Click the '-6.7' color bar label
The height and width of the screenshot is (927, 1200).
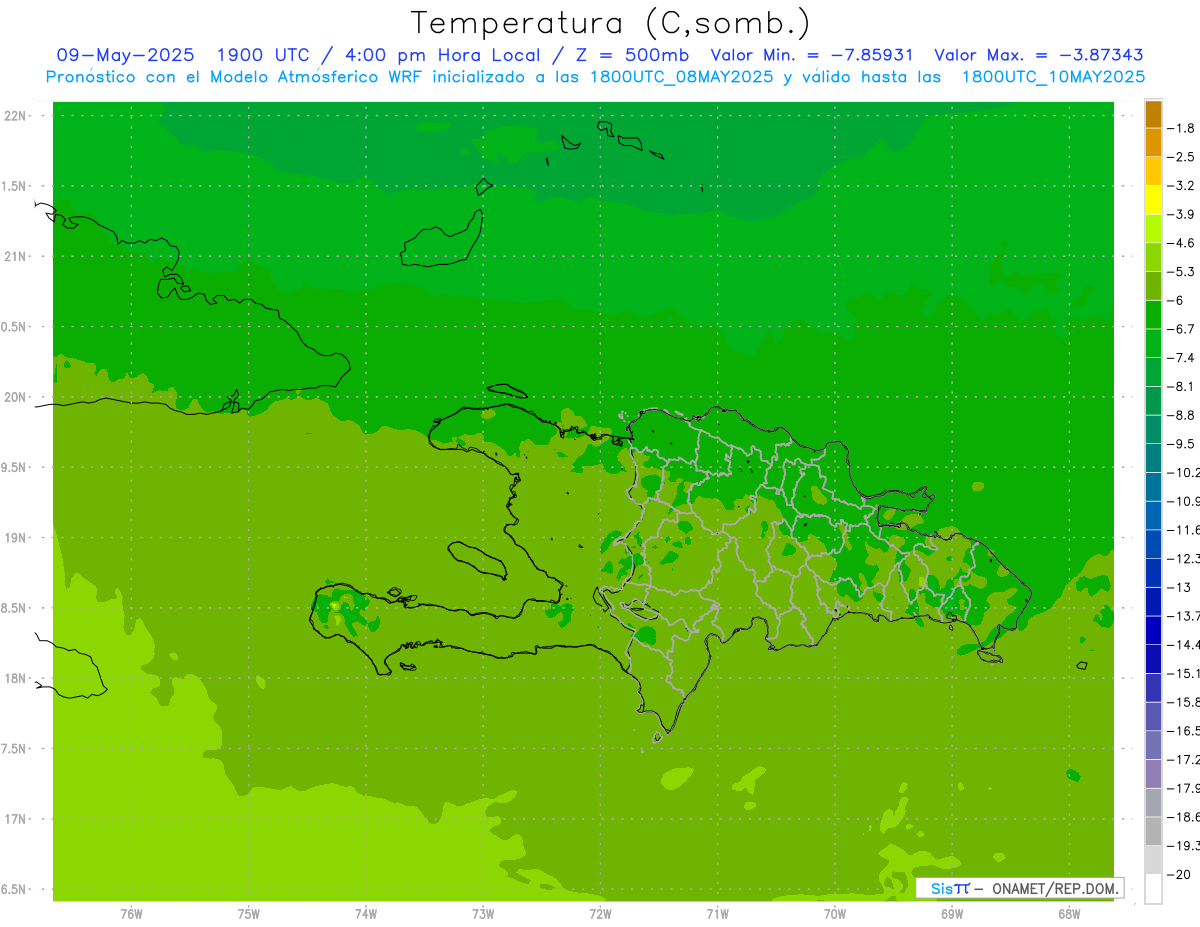point(1182,329)
